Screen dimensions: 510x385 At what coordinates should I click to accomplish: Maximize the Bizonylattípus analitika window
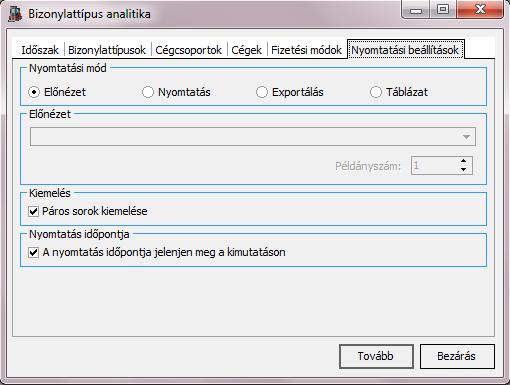pyautogui.click(x=443, y=9)
